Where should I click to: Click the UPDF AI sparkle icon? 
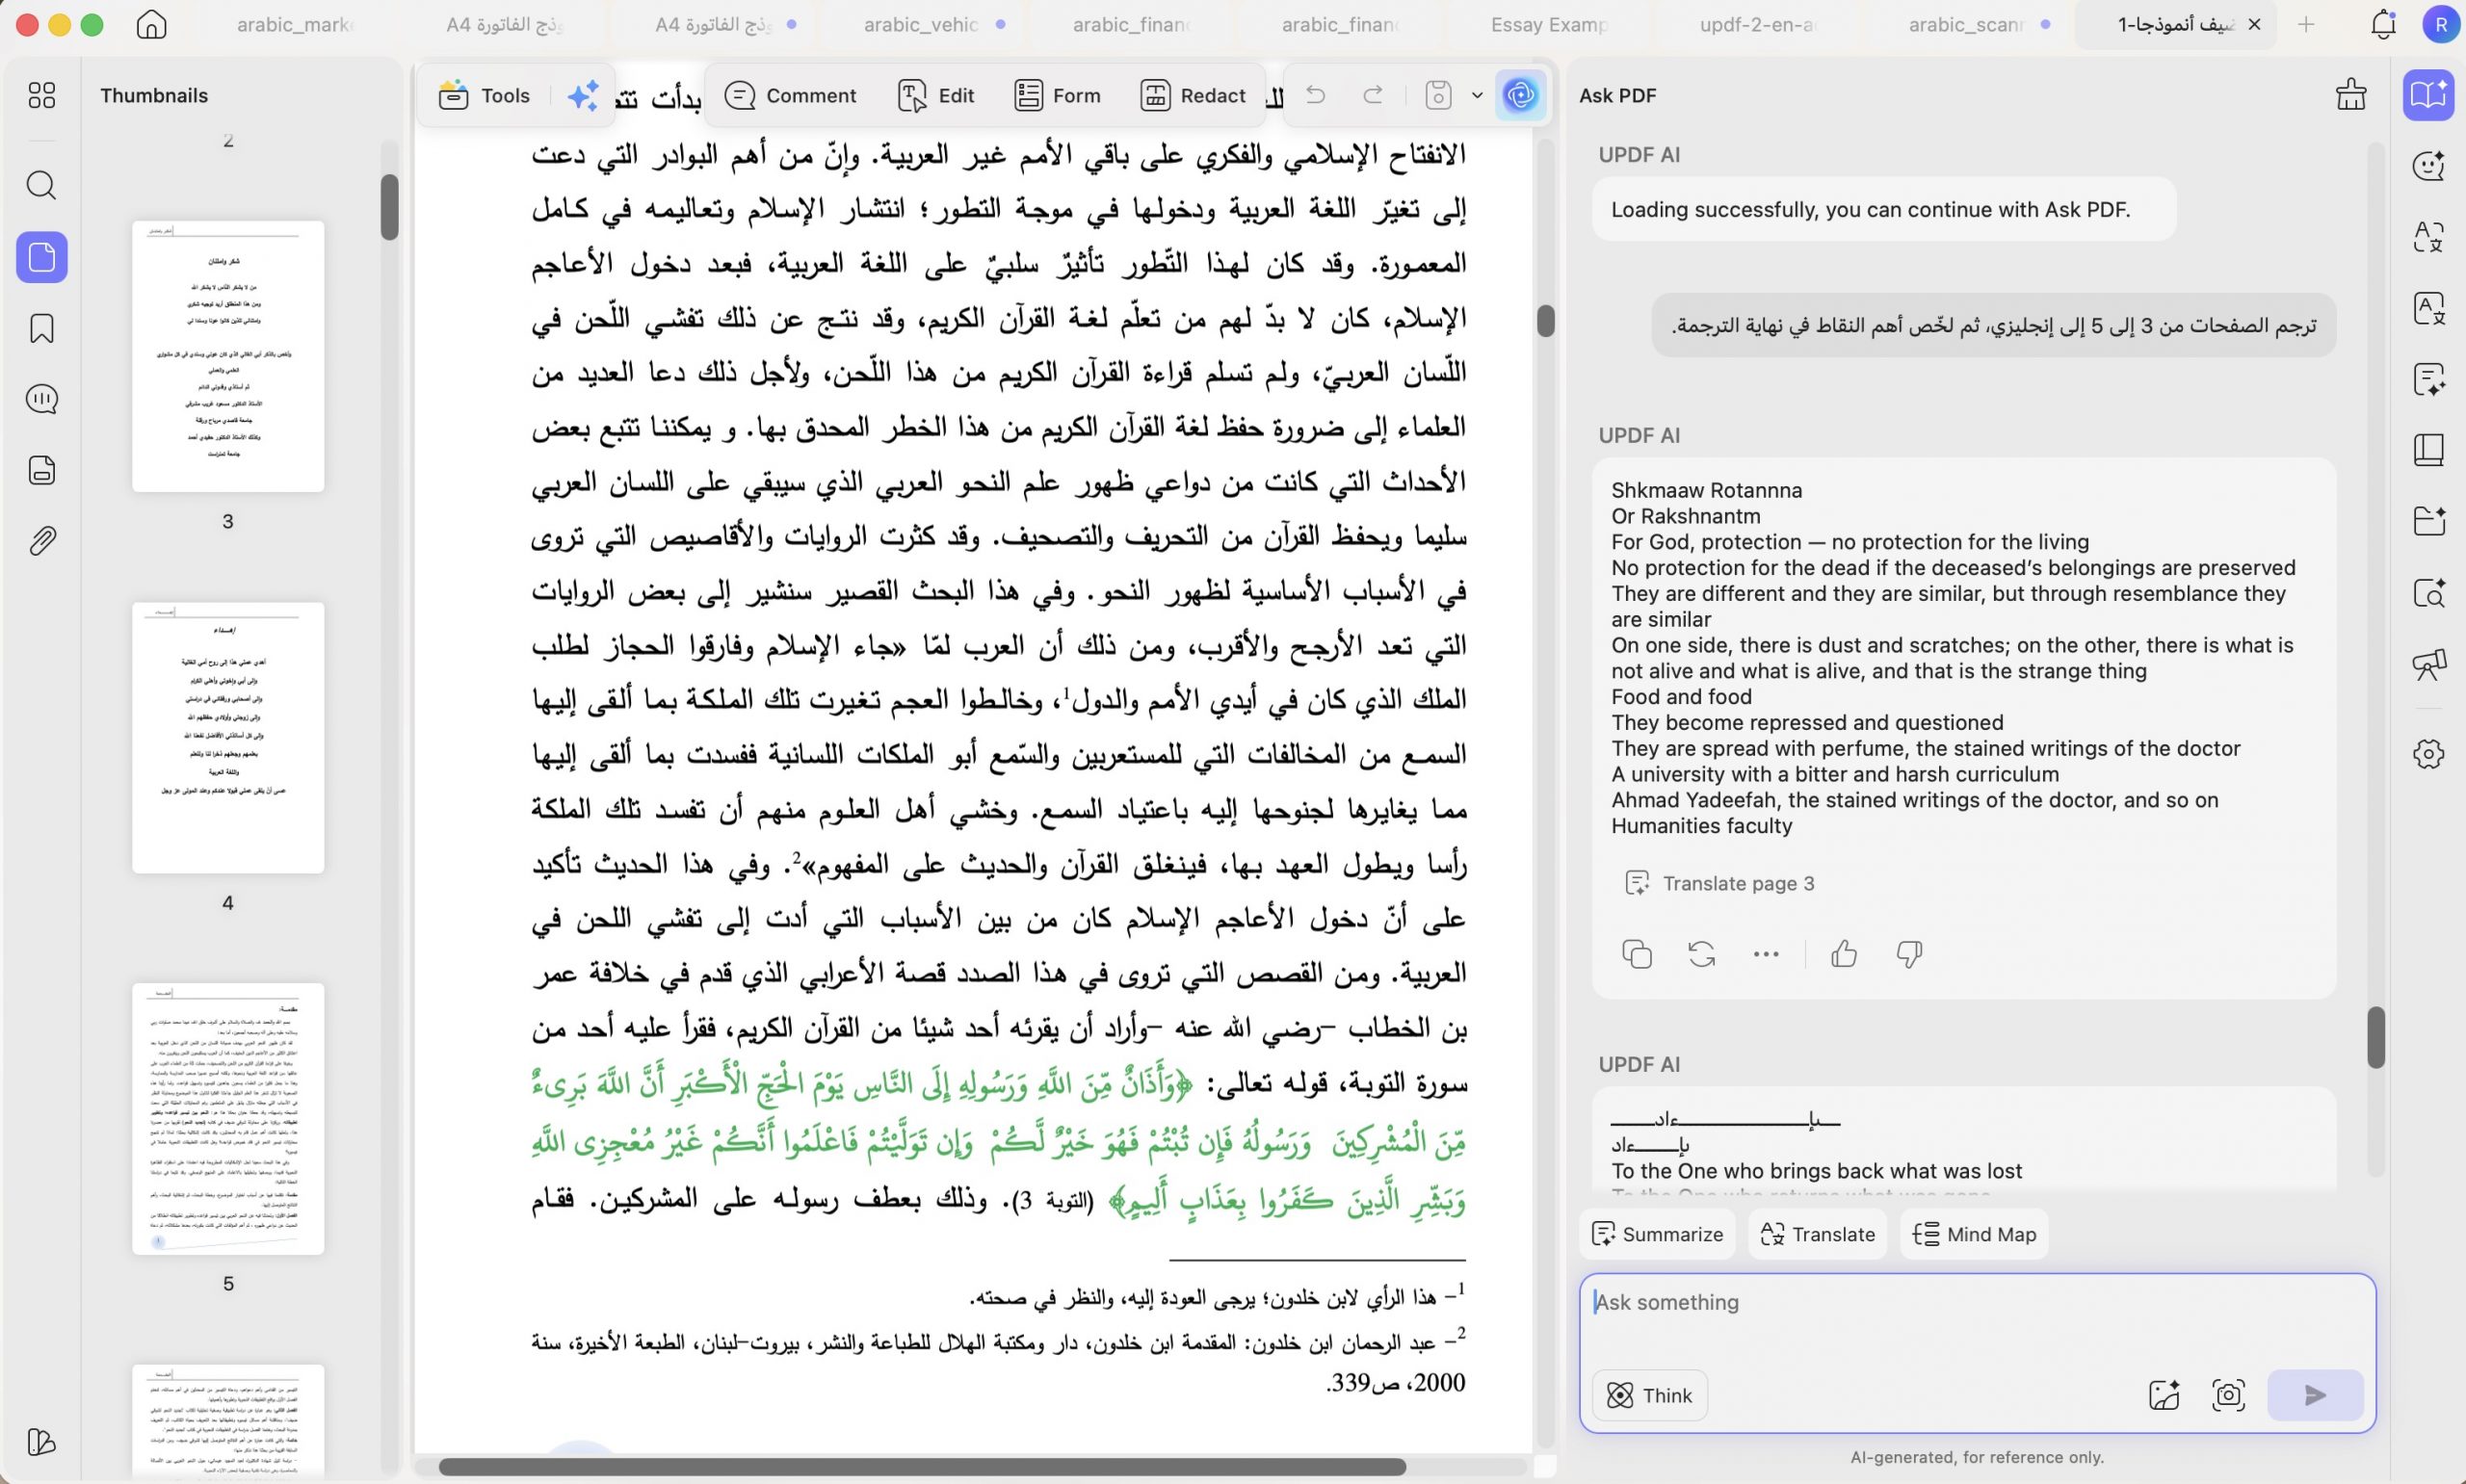[583, 95]
